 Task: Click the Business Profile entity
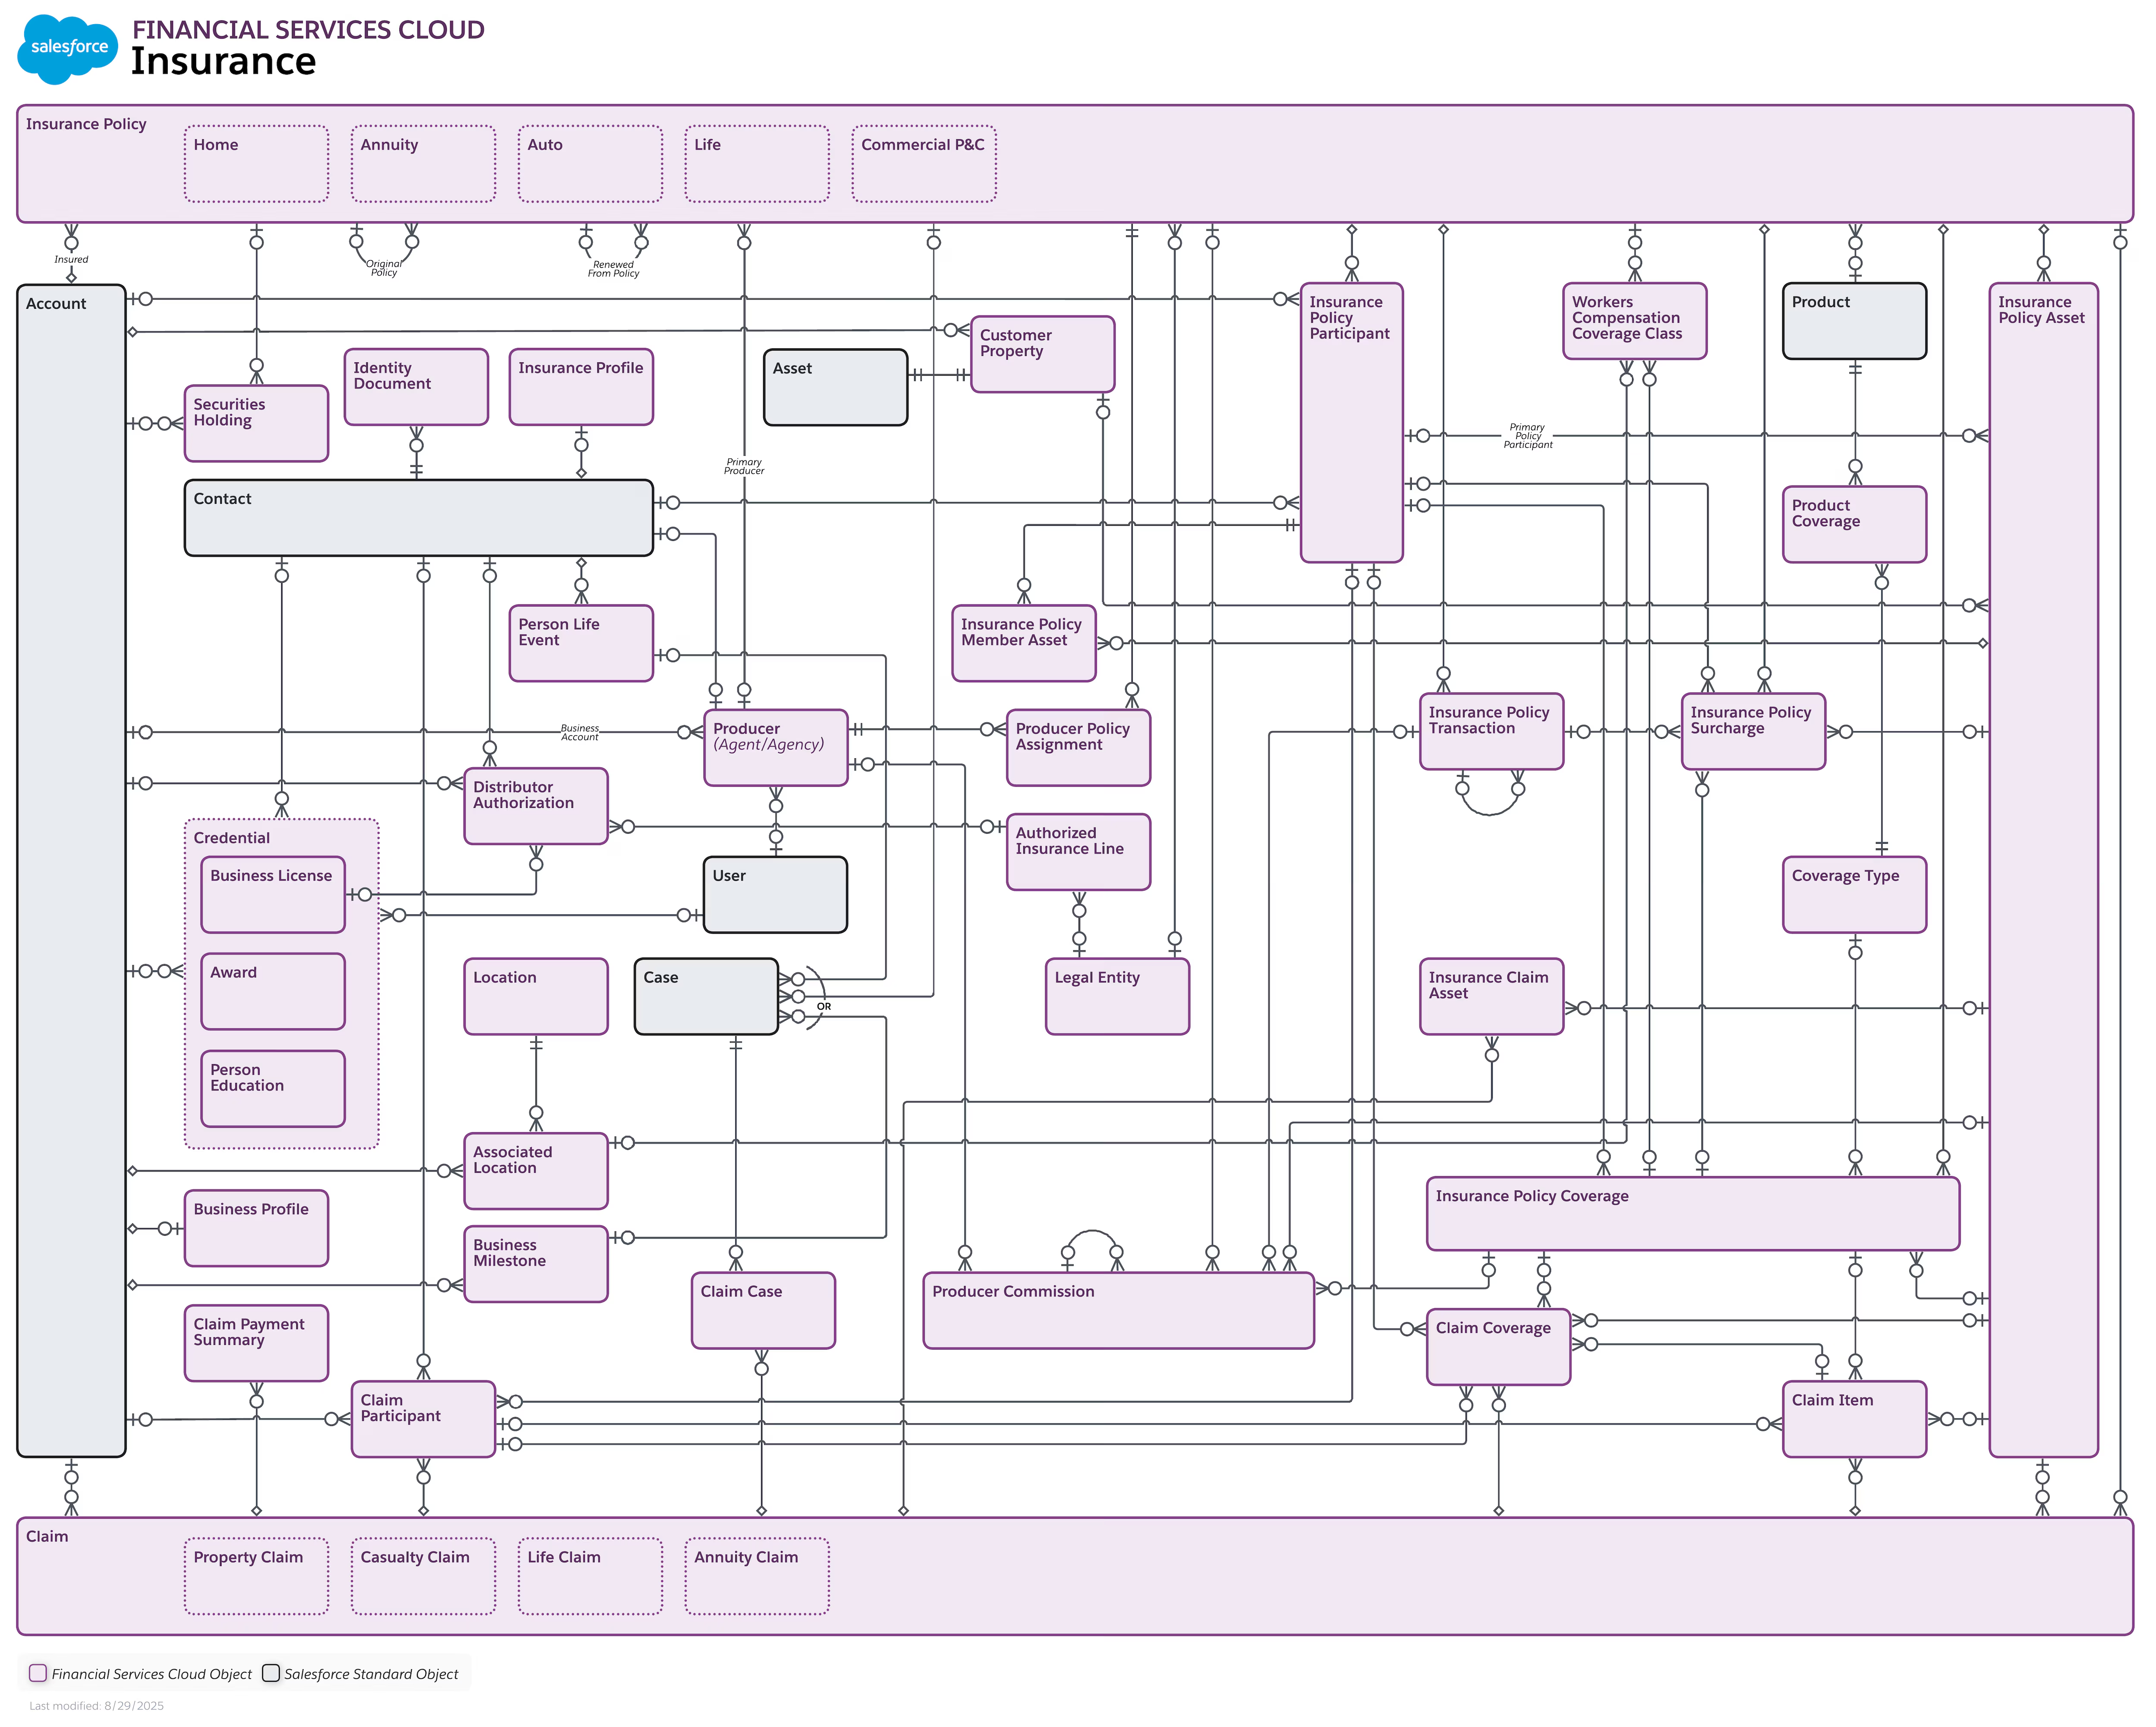tap(256, 1228)
